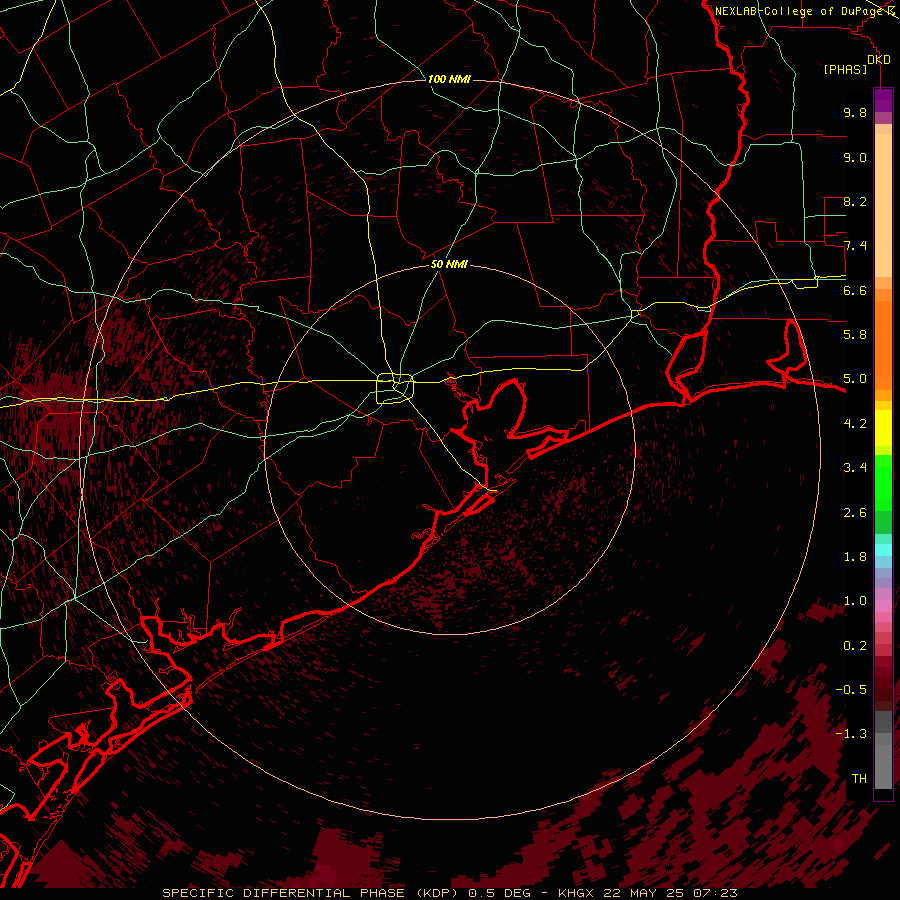Click the TH label at the bottom of the scale
Image resolution: width=900 pixels, height=900 pixels.
(859, 779)
